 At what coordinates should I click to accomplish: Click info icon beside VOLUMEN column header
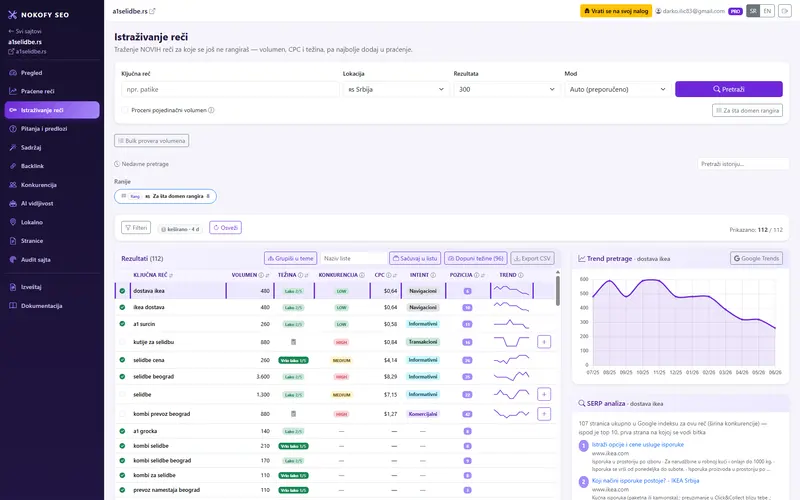click(x=261, y=275)
